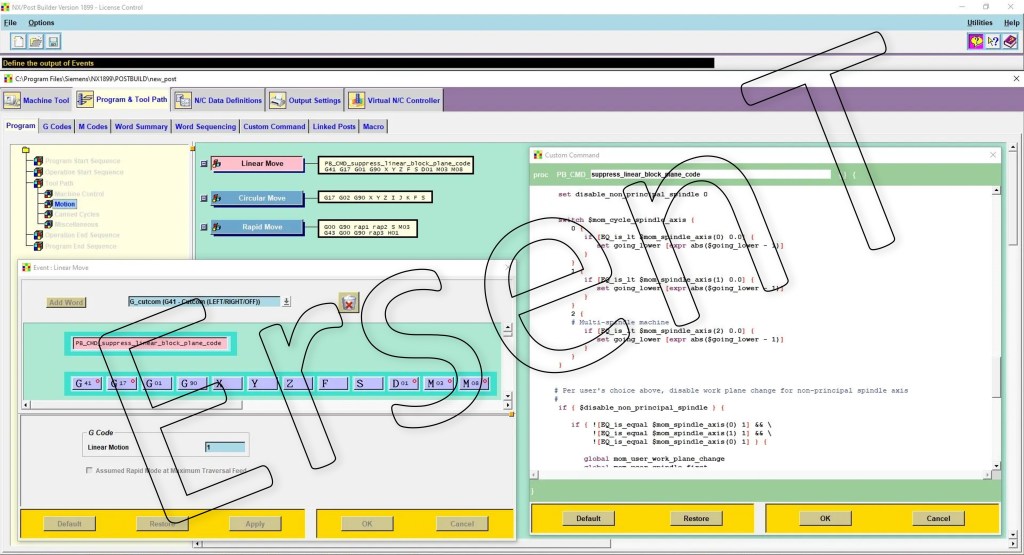Screen dimensions: 1024x555
Task: Click OK in Custom Command dialog
Action: click(824, 518)
